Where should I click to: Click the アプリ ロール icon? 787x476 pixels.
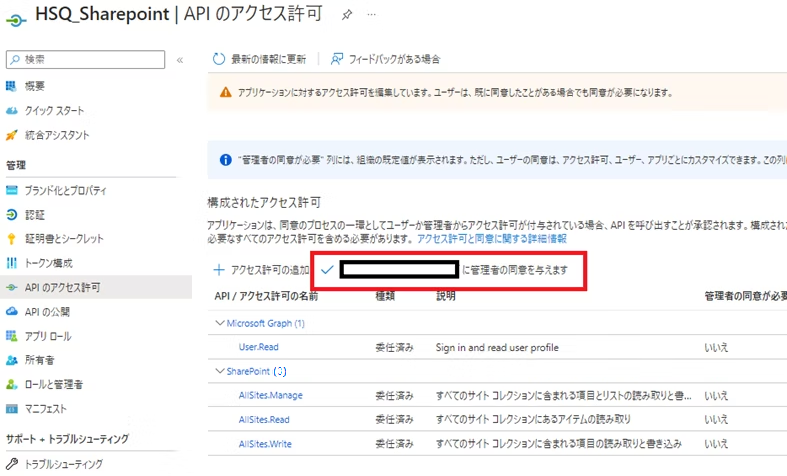(x=12, y=336)
